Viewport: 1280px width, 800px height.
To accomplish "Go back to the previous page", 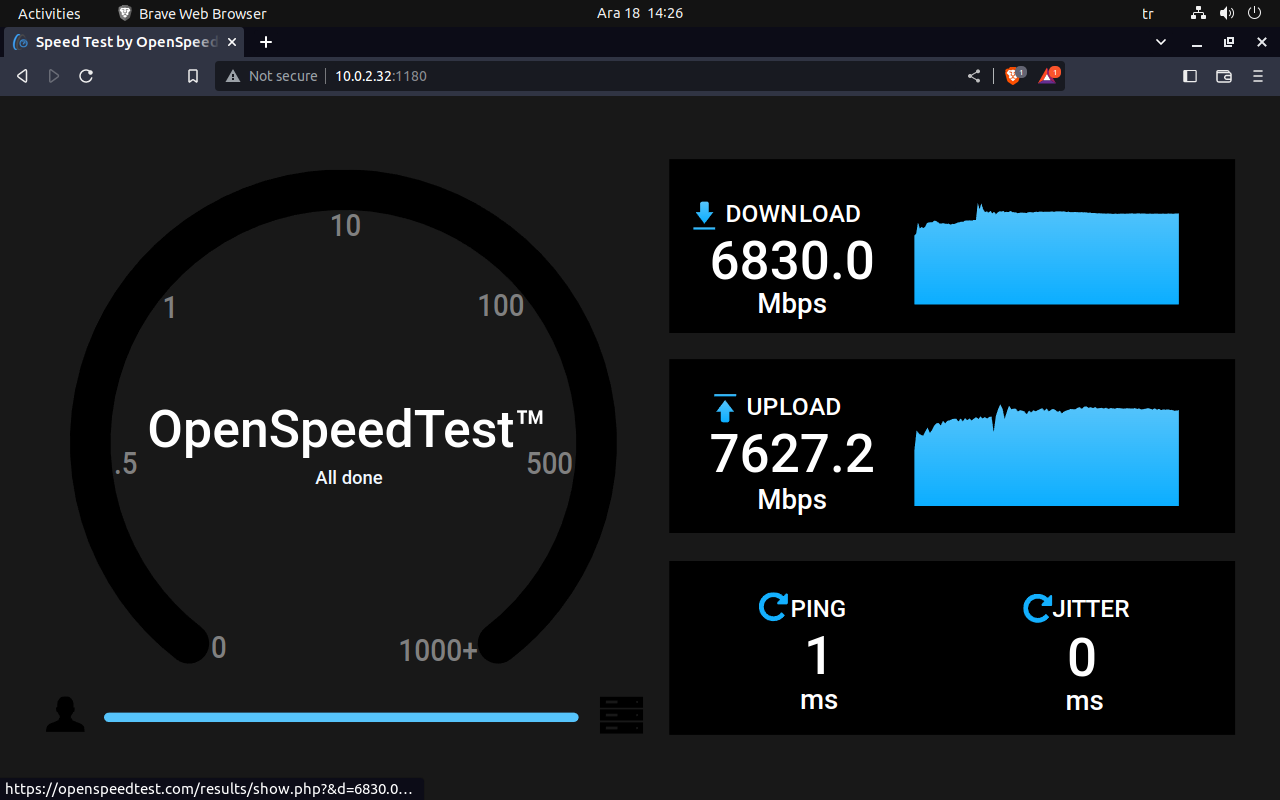I will pos(22,76).
